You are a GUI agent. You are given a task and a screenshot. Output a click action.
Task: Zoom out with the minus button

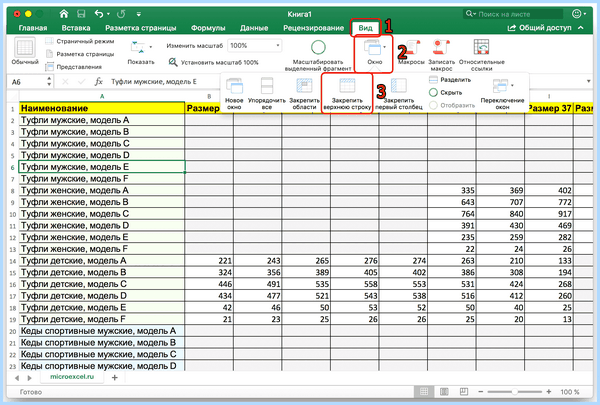[x=481, y=392]
